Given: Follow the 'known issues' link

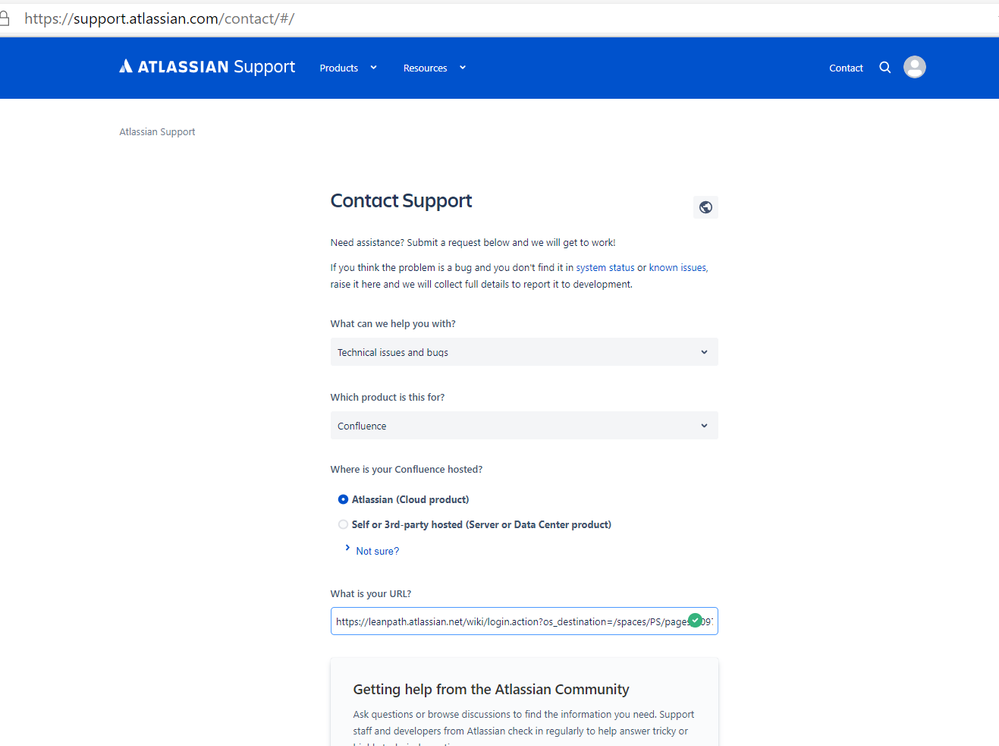Looking at the screenshot, I should pos(678,268).
